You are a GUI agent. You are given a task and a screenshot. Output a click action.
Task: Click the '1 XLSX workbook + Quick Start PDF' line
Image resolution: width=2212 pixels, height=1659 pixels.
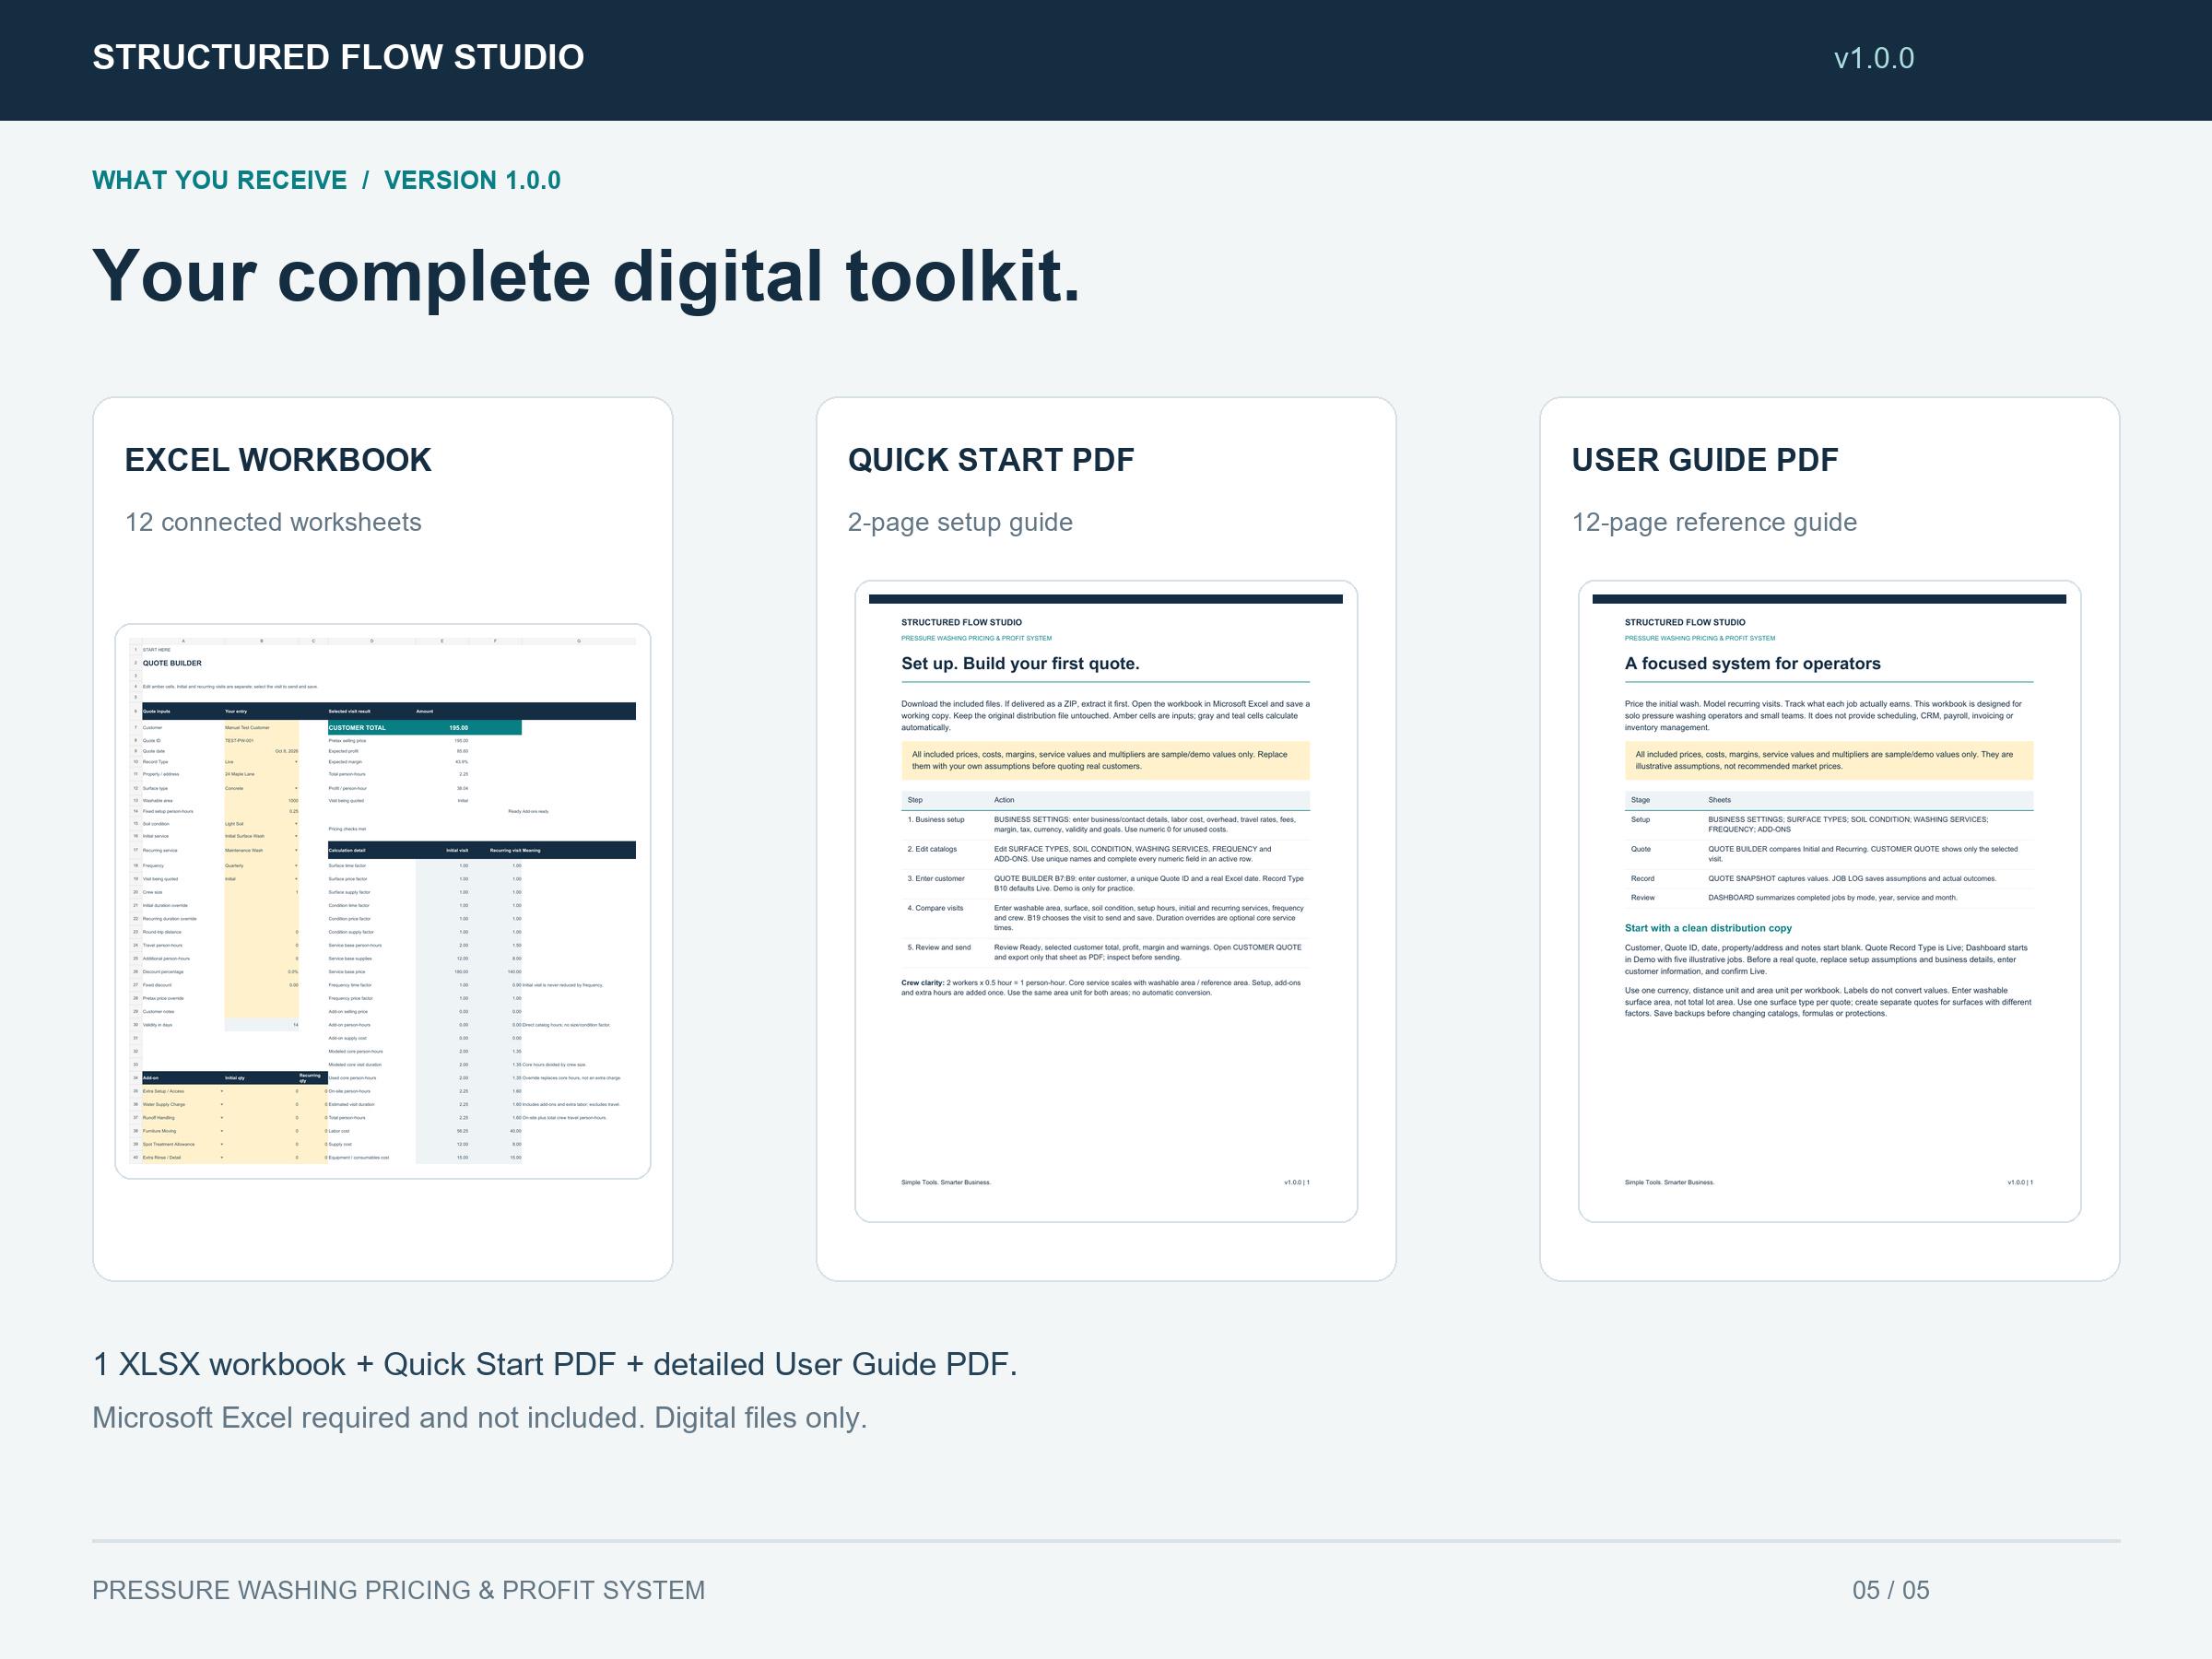pos(555,1365)
